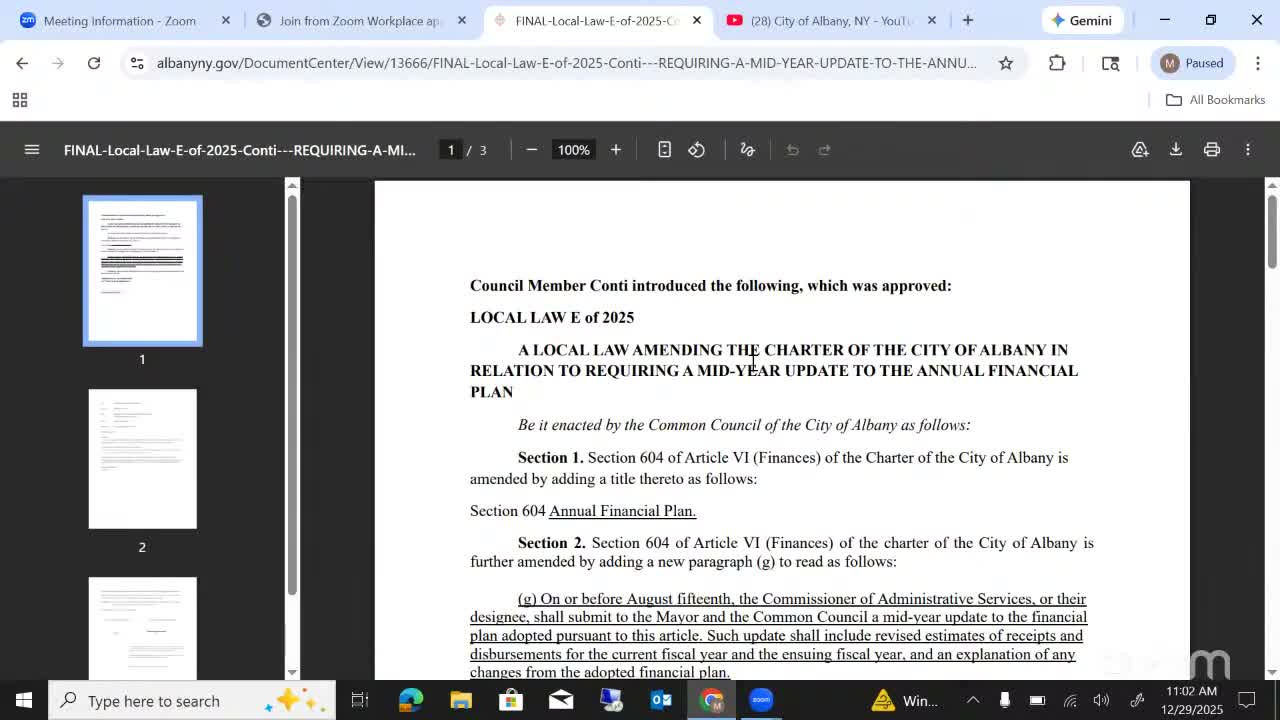1280x720 pixels.
Task: Download the PDF document
Action: tap(1176, 149)
